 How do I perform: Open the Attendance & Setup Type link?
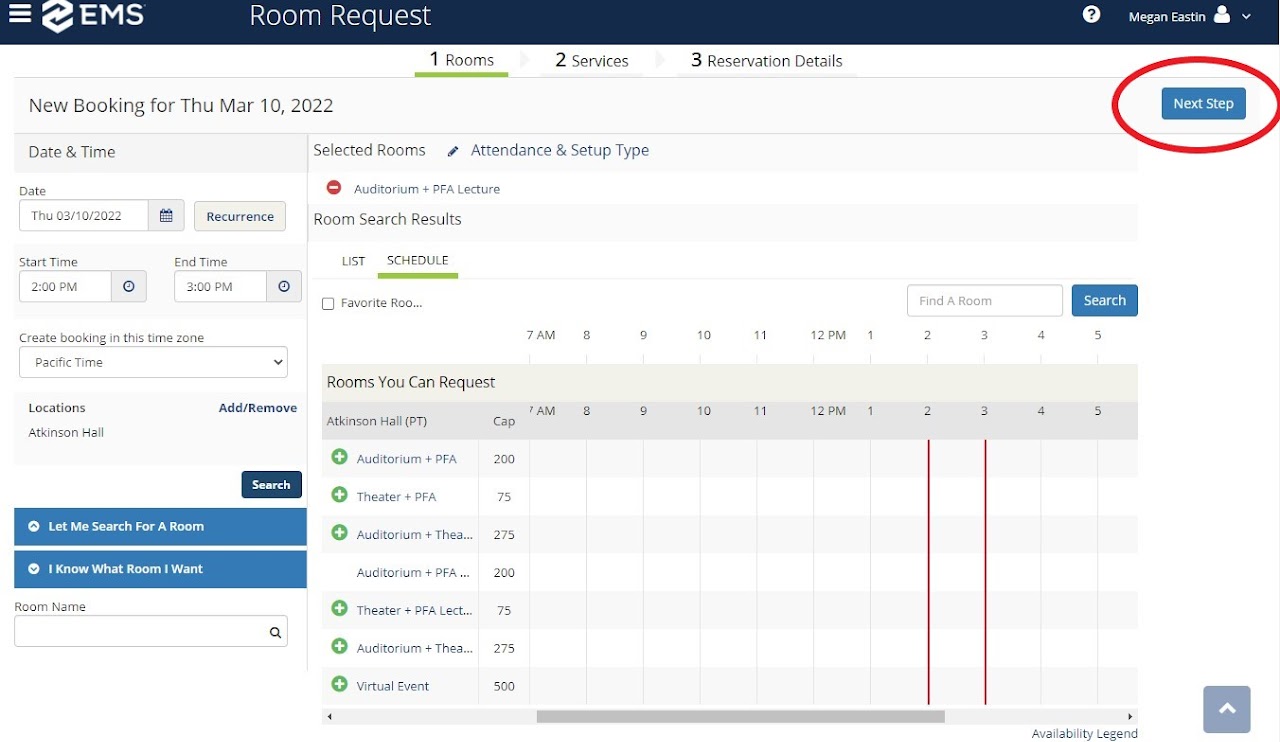[560, 150]
